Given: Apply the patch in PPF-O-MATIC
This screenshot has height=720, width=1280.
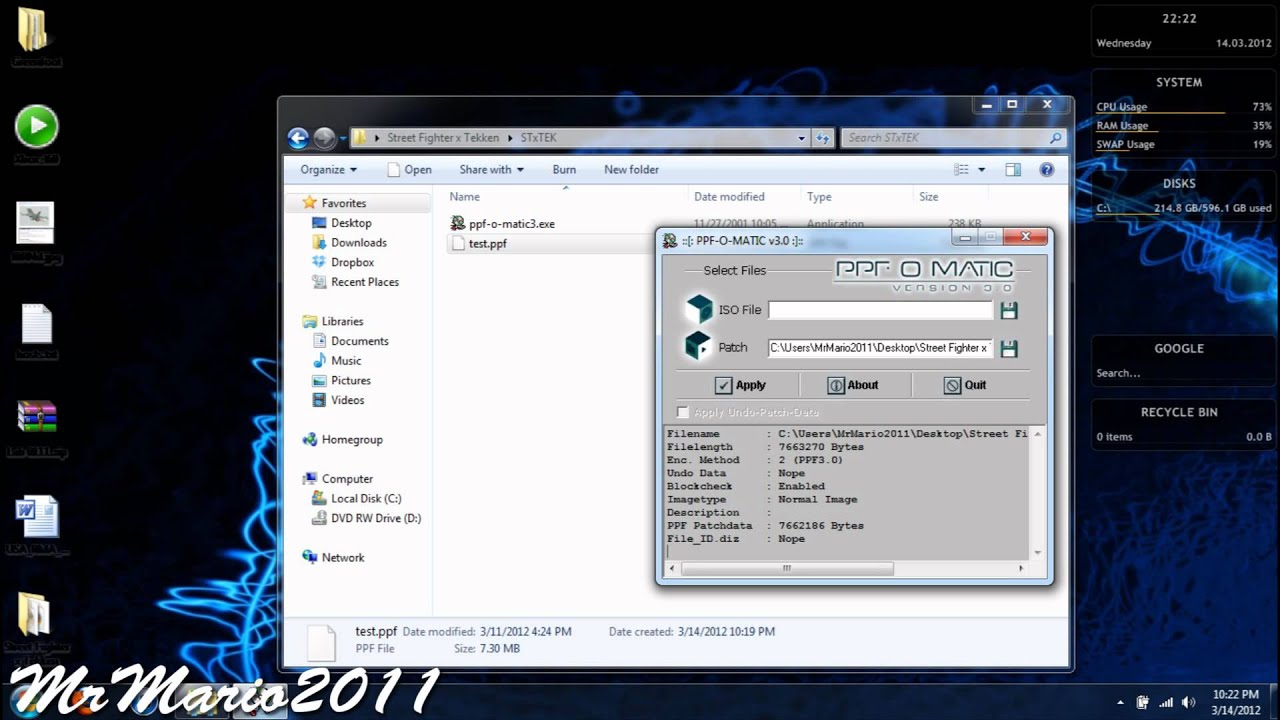Looking at the screenshot, I should [740, 385].
